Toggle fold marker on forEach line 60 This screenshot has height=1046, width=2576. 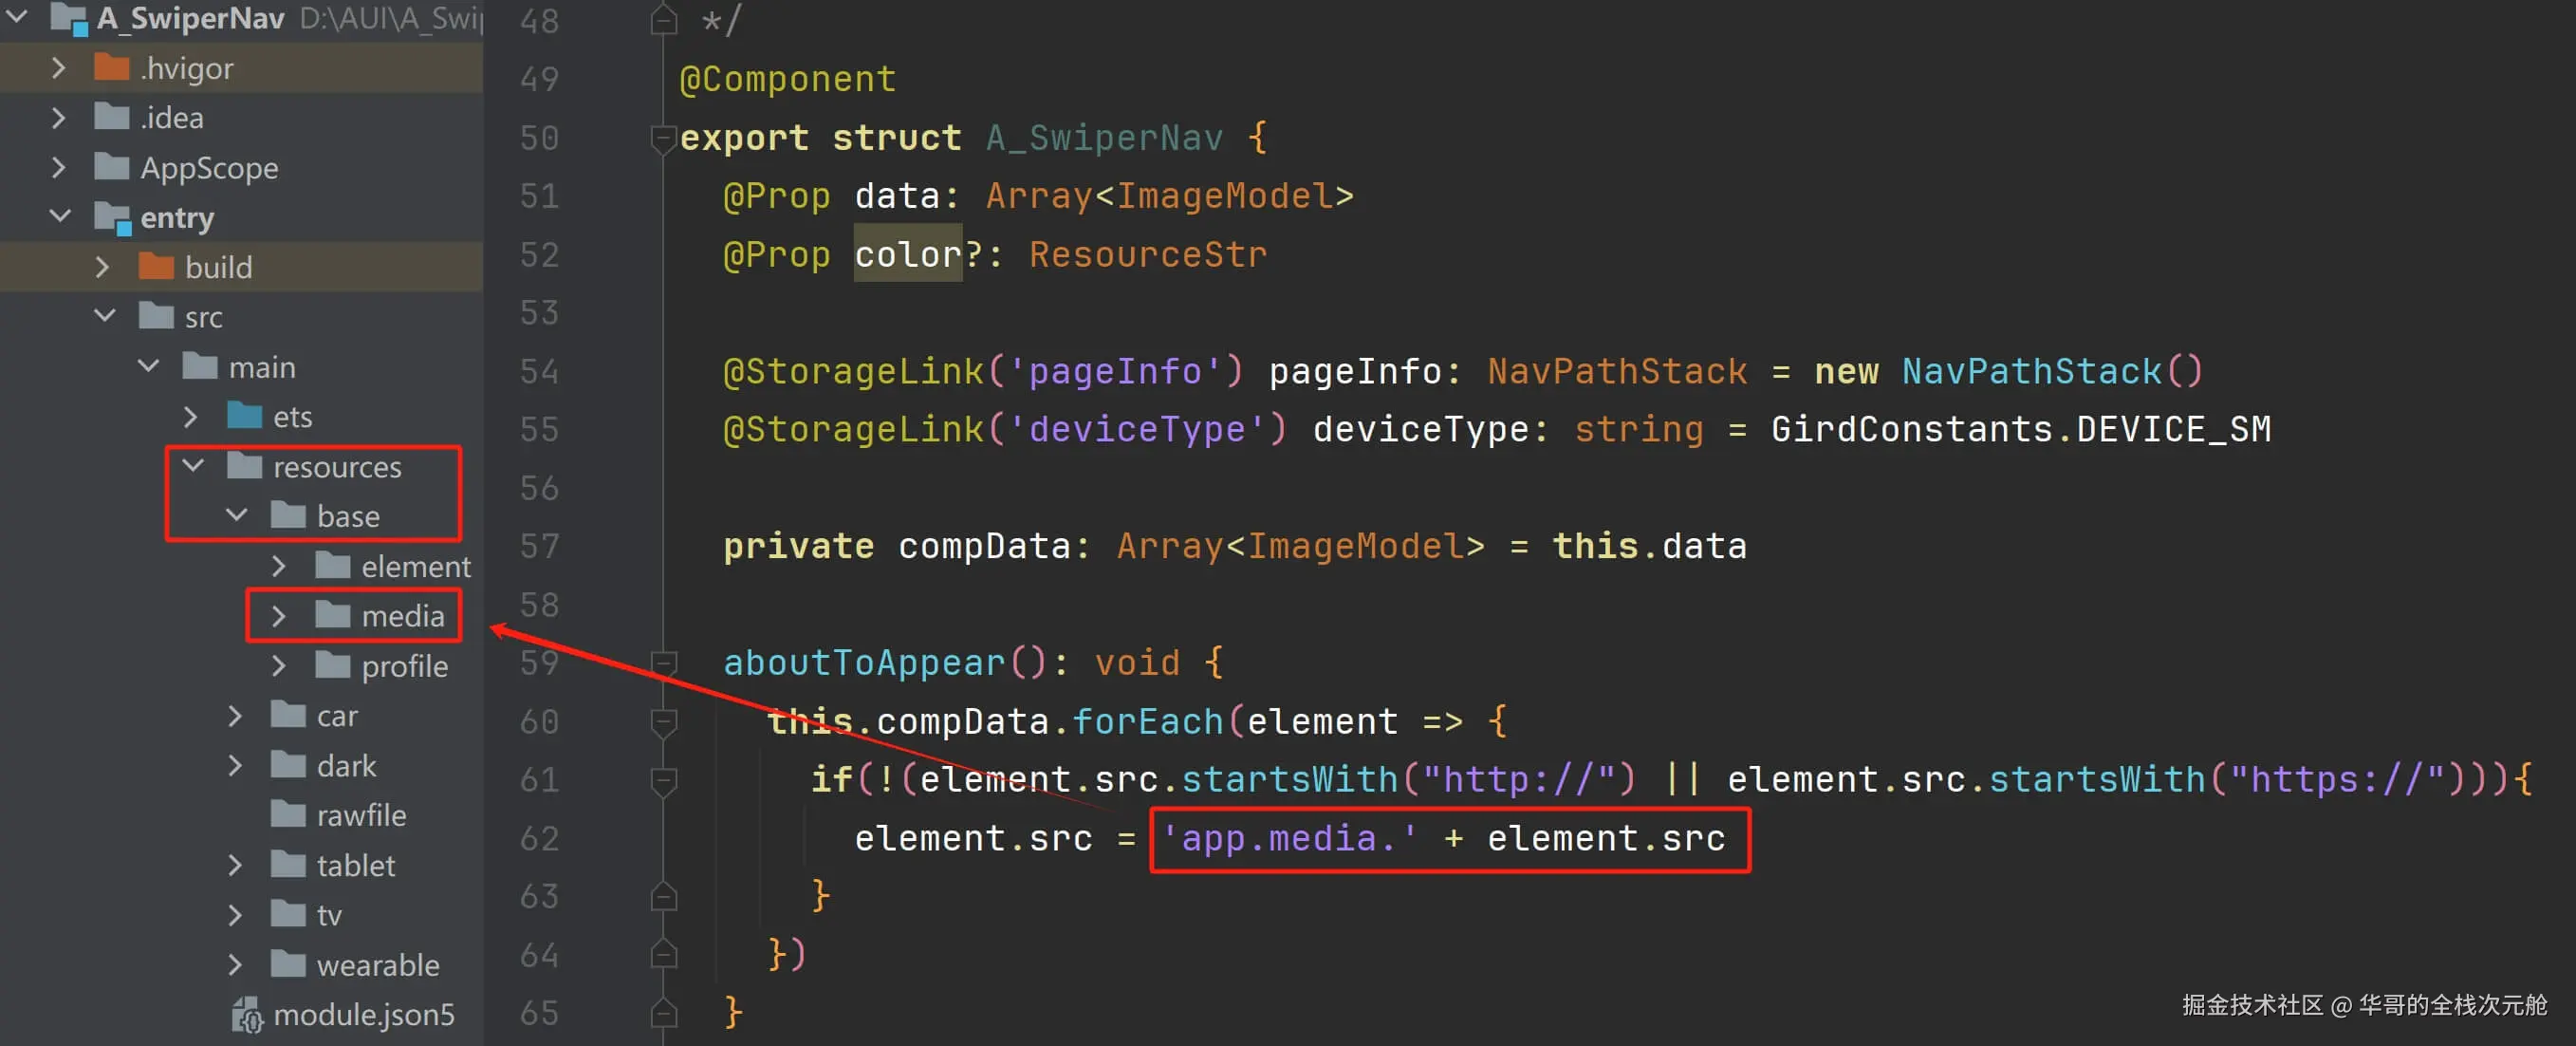click(x=662, y=720)
